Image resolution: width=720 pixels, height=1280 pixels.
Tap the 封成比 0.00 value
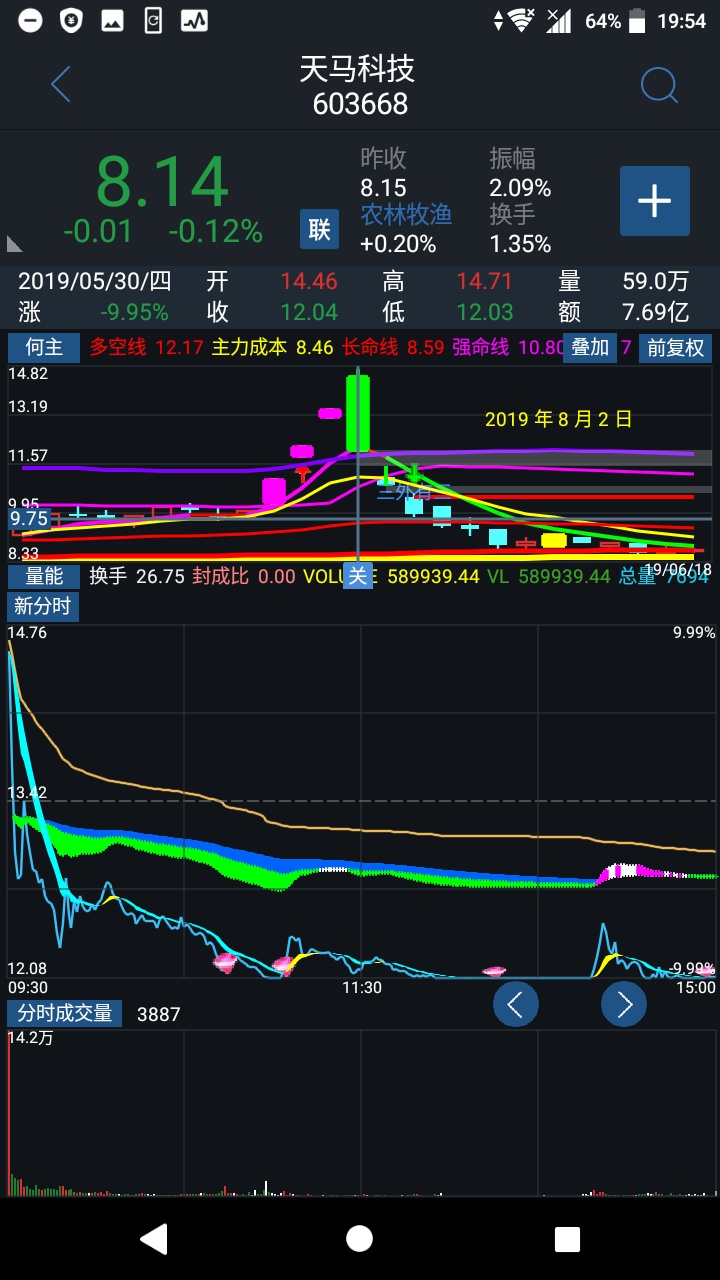pyautogui.click(x=244, y=576)
